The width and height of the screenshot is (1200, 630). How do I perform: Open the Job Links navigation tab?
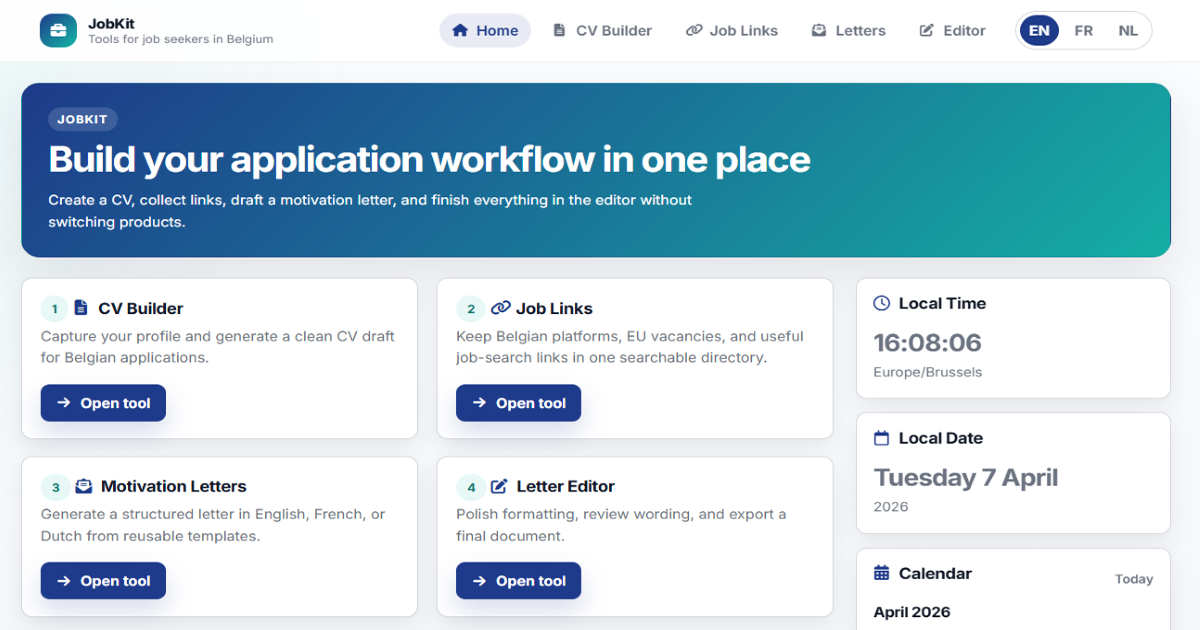[731, 30]
